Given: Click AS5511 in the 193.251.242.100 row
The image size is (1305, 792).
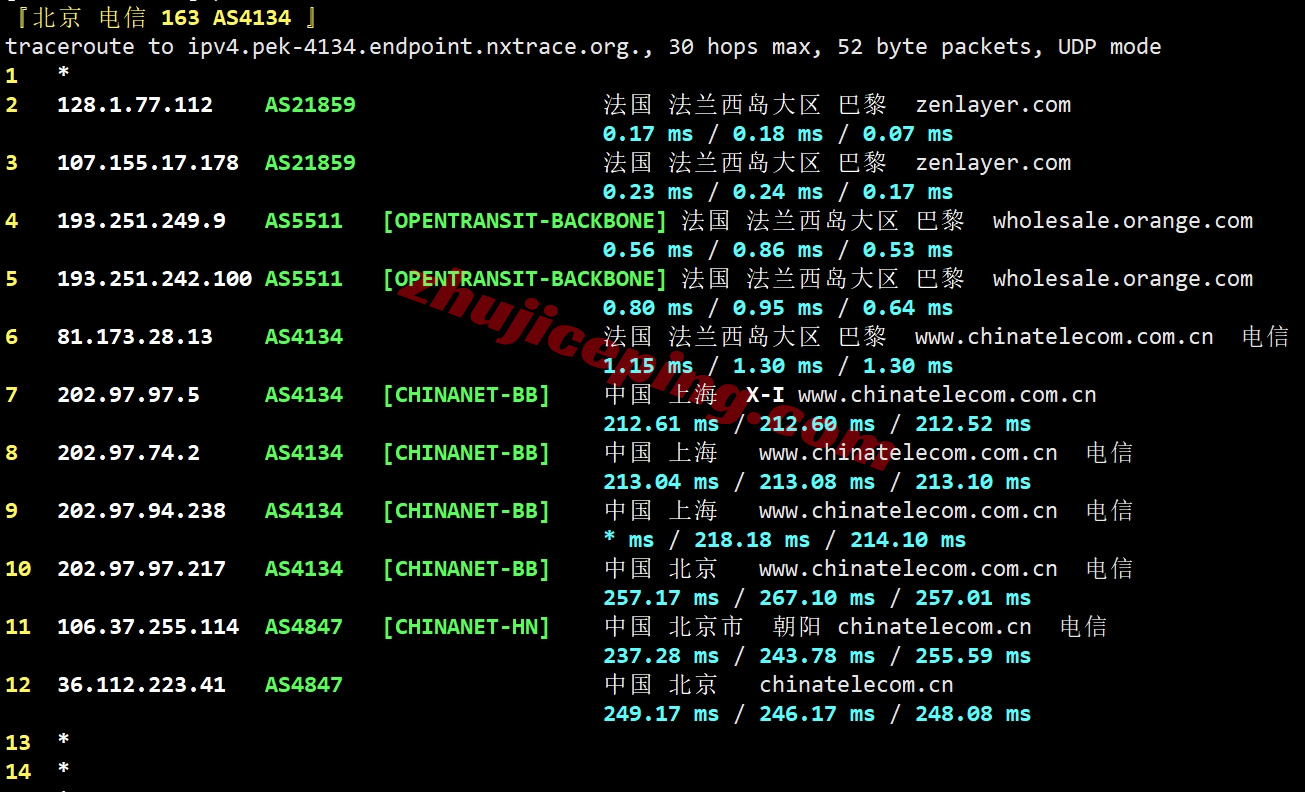Looking at the screenshot, I should tap(304, 279).
